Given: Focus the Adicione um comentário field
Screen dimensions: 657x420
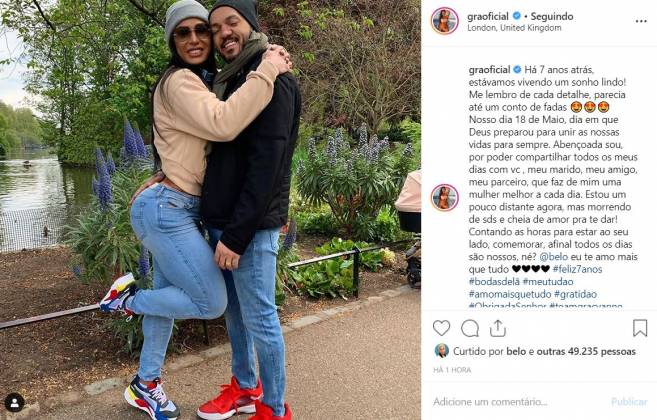Looking at the screenshot, I should tap(517, 402).
